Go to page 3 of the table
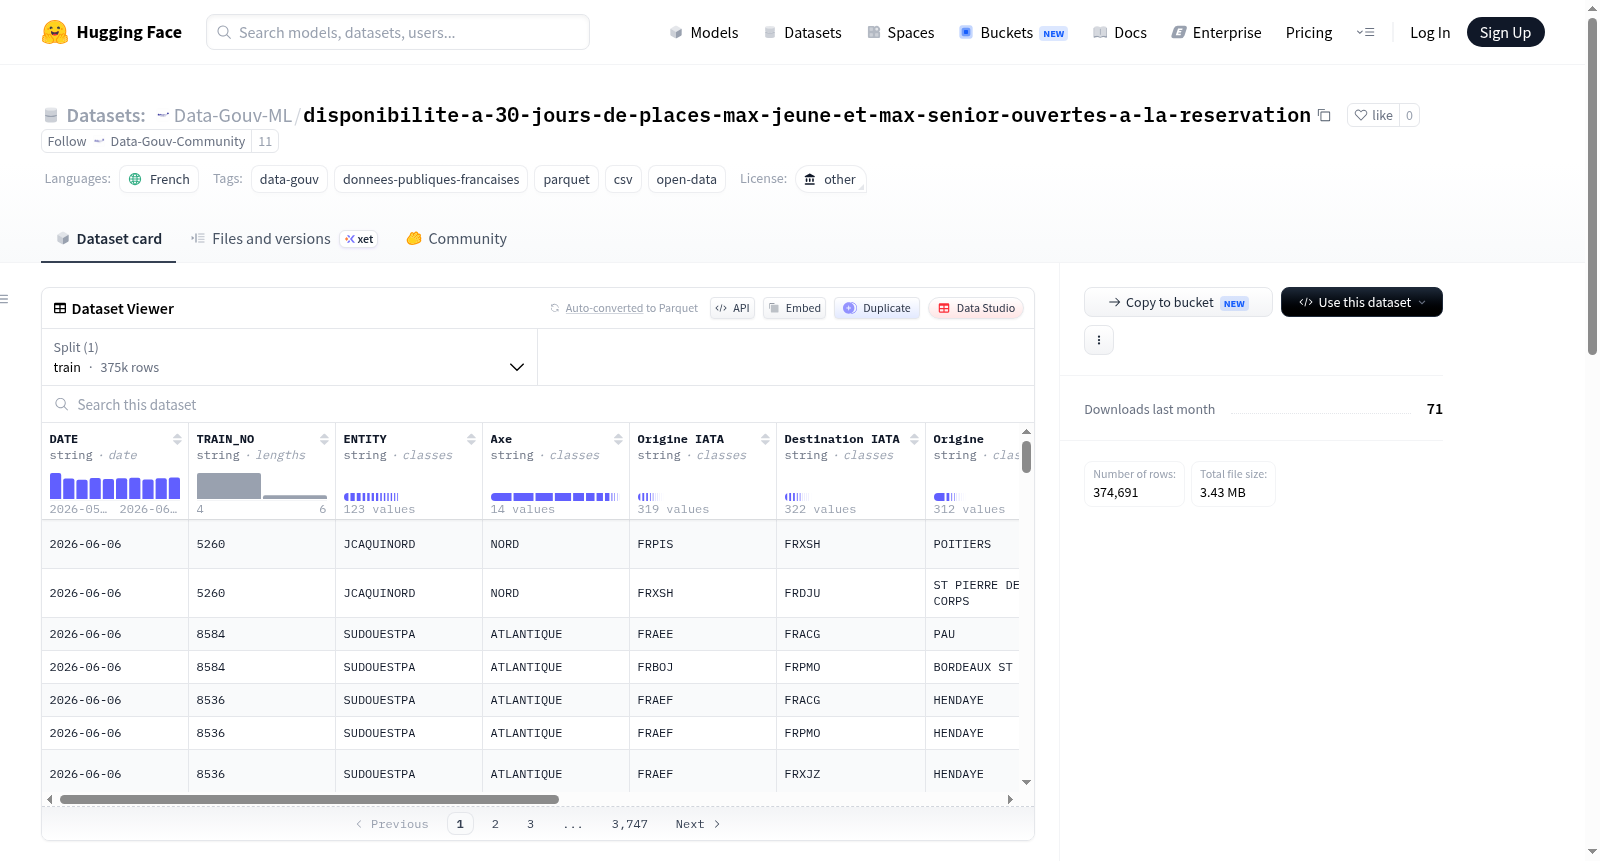Viewport: 1600px width, 861px height. point(530,824)
